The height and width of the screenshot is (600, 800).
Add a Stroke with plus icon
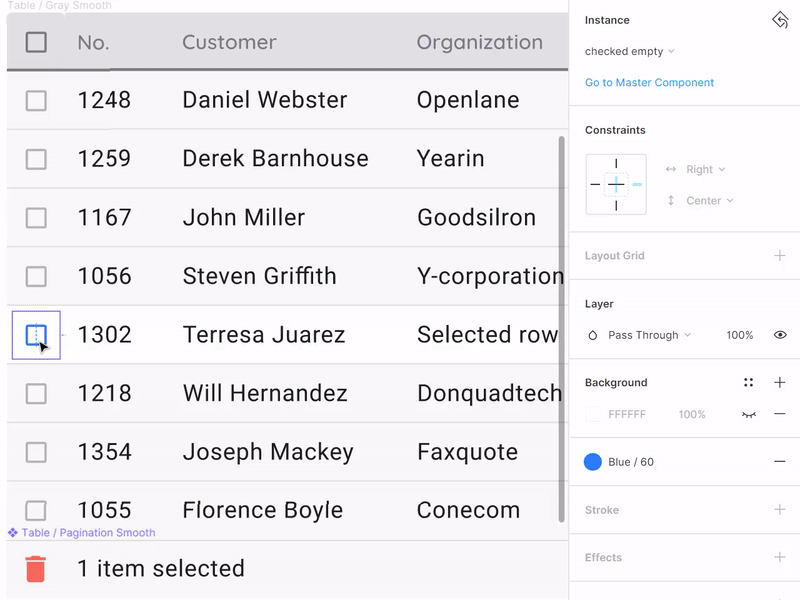780,510
